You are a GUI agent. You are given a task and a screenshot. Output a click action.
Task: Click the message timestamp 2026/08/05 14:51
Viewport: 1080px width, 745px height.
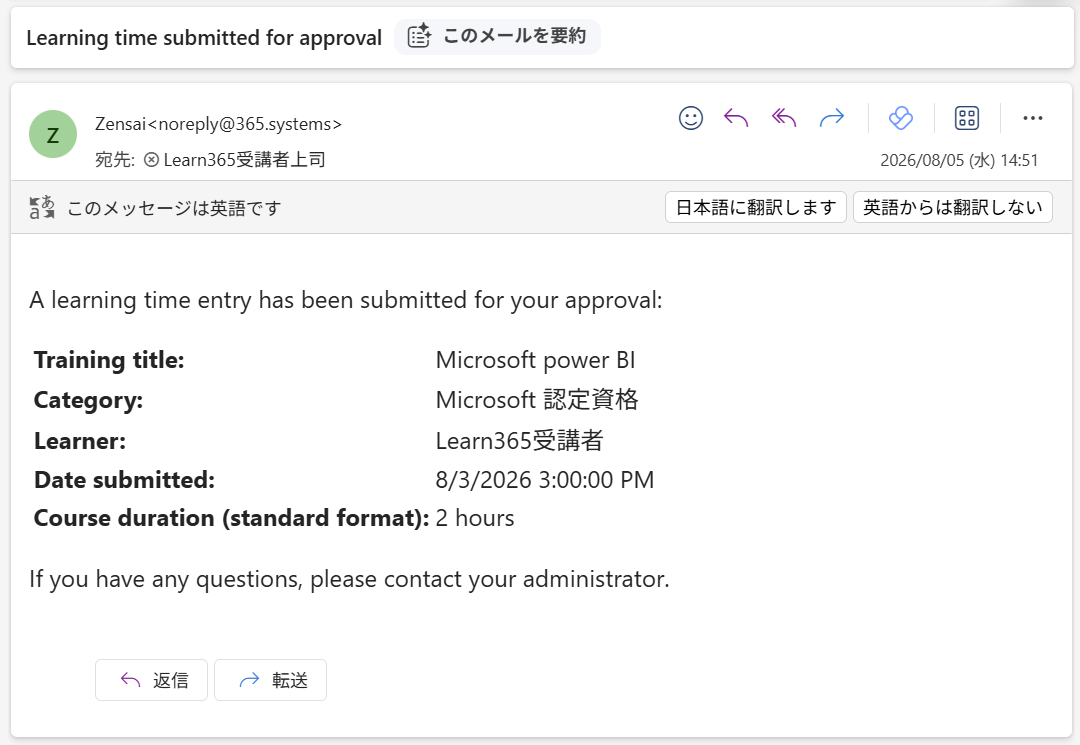[959, 160]
